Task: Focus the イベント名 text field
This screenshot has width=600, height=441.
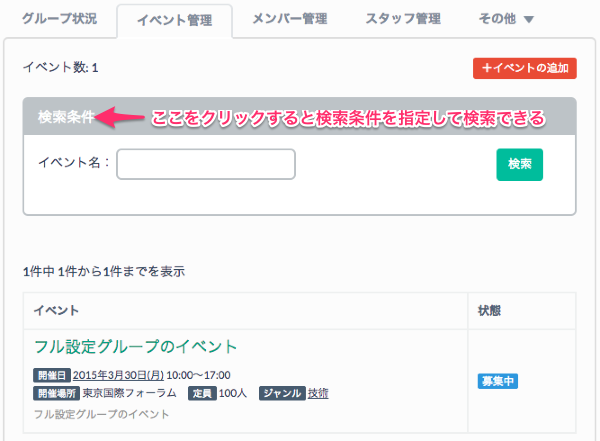Action: 206,164
